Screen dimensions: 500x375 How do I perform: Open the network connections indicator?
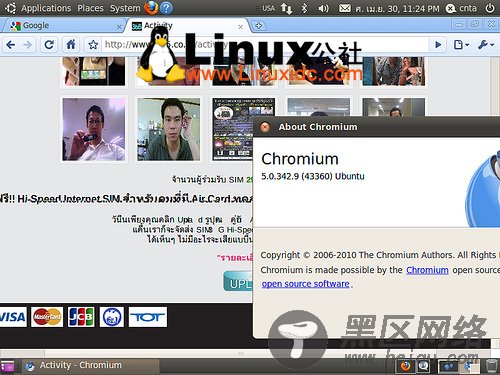coord(286,8)
